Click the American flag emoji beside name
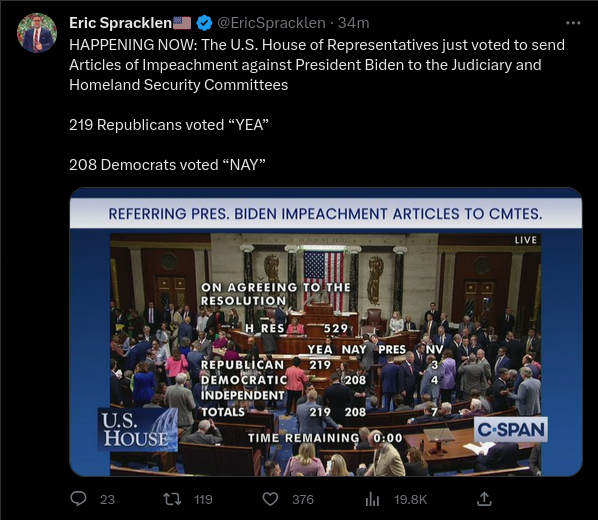The height and width of the screenshot is (520, 598). click(182, 23)
